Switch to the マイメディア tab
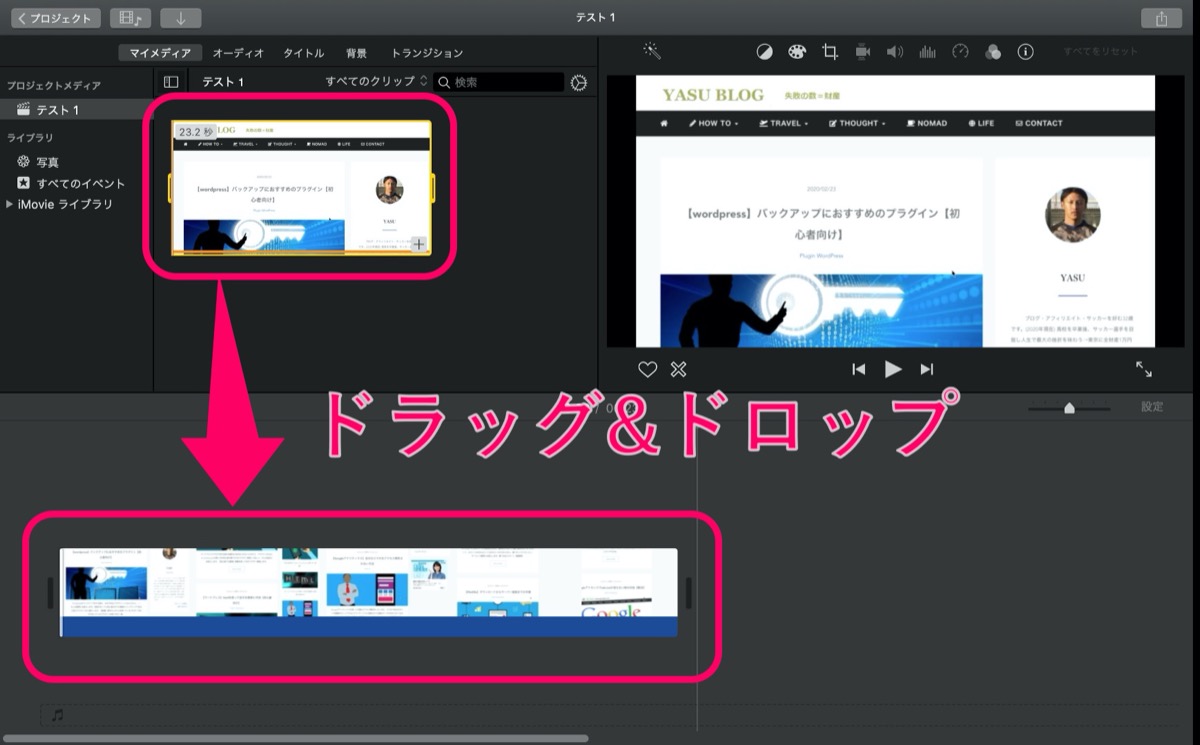The image size is (1200, 745). (x=160, y=53)
